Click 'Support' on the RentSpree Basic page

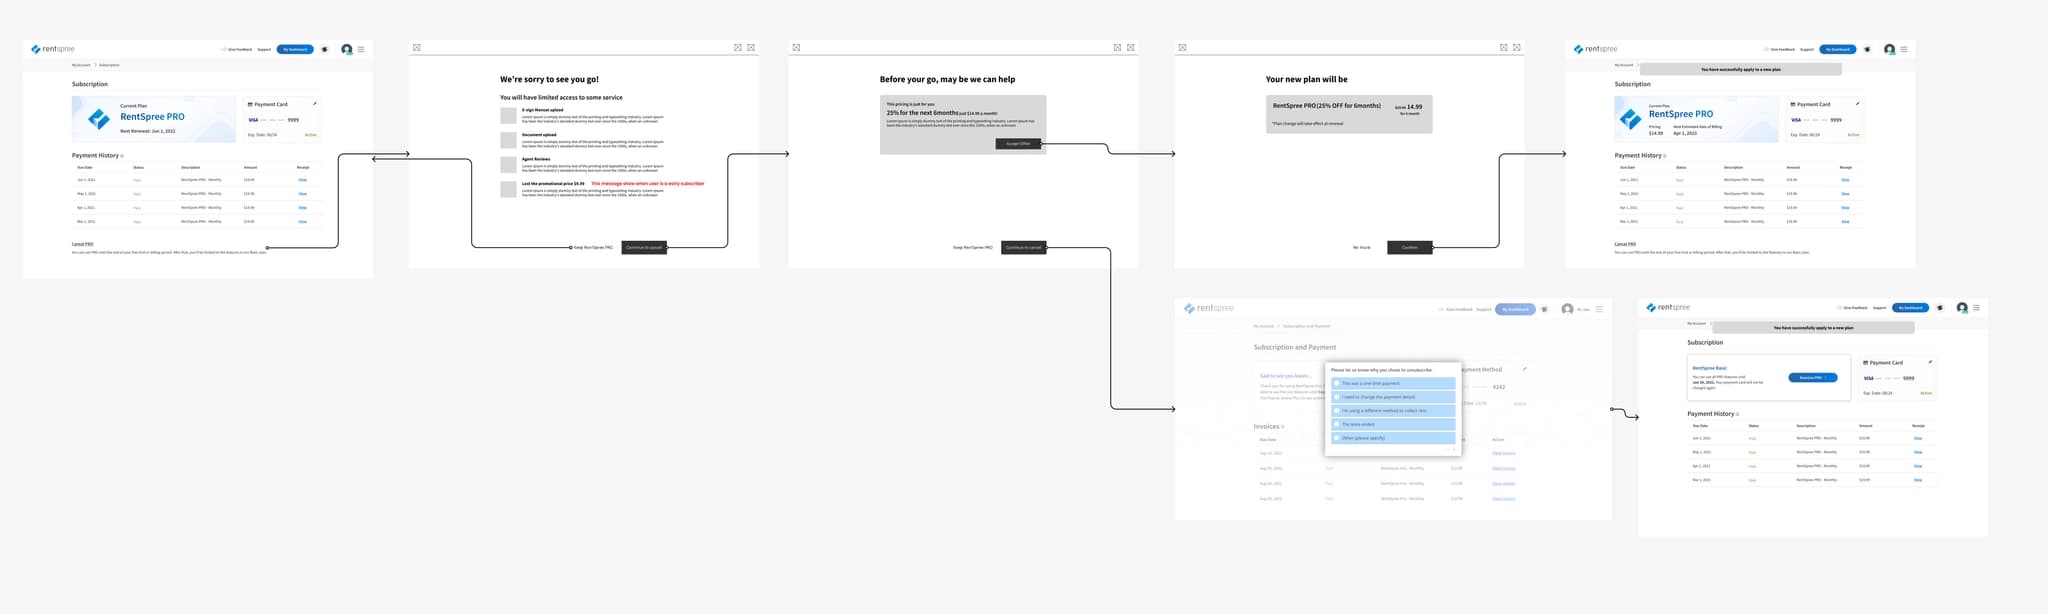[1880, 307]
